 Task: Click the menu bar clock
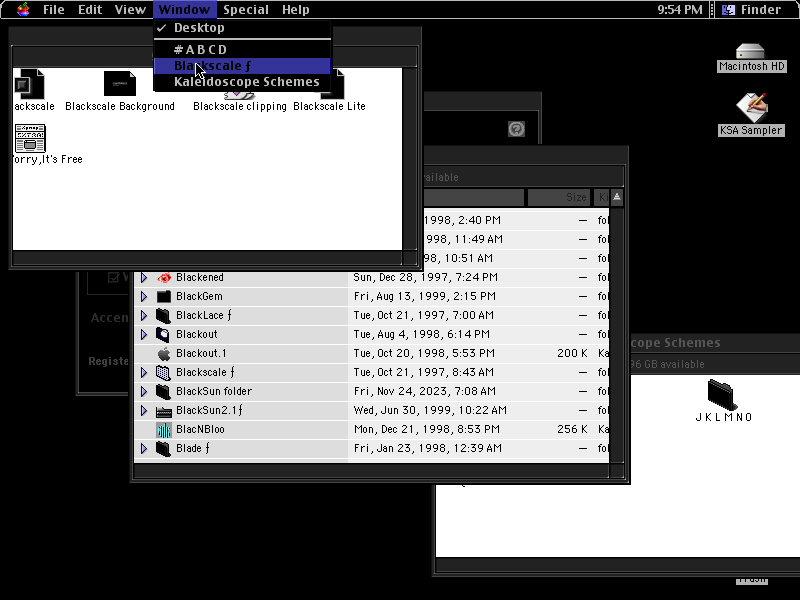(x=680, y=10)
